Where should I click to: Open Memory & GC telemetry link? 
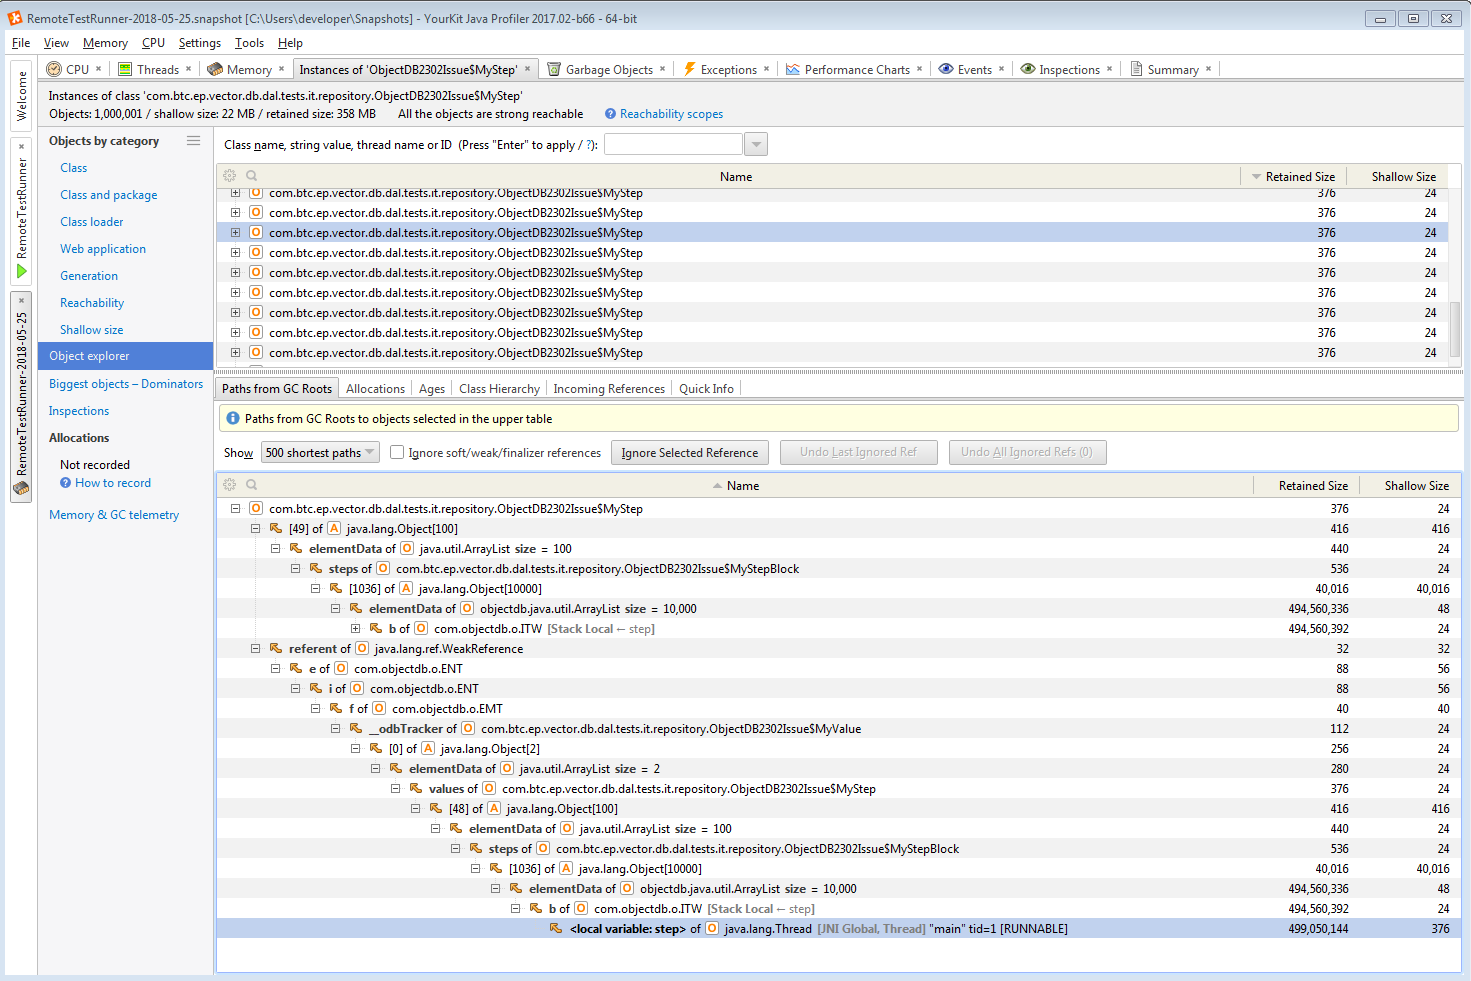pyautogui.click(x=114, y=515)
